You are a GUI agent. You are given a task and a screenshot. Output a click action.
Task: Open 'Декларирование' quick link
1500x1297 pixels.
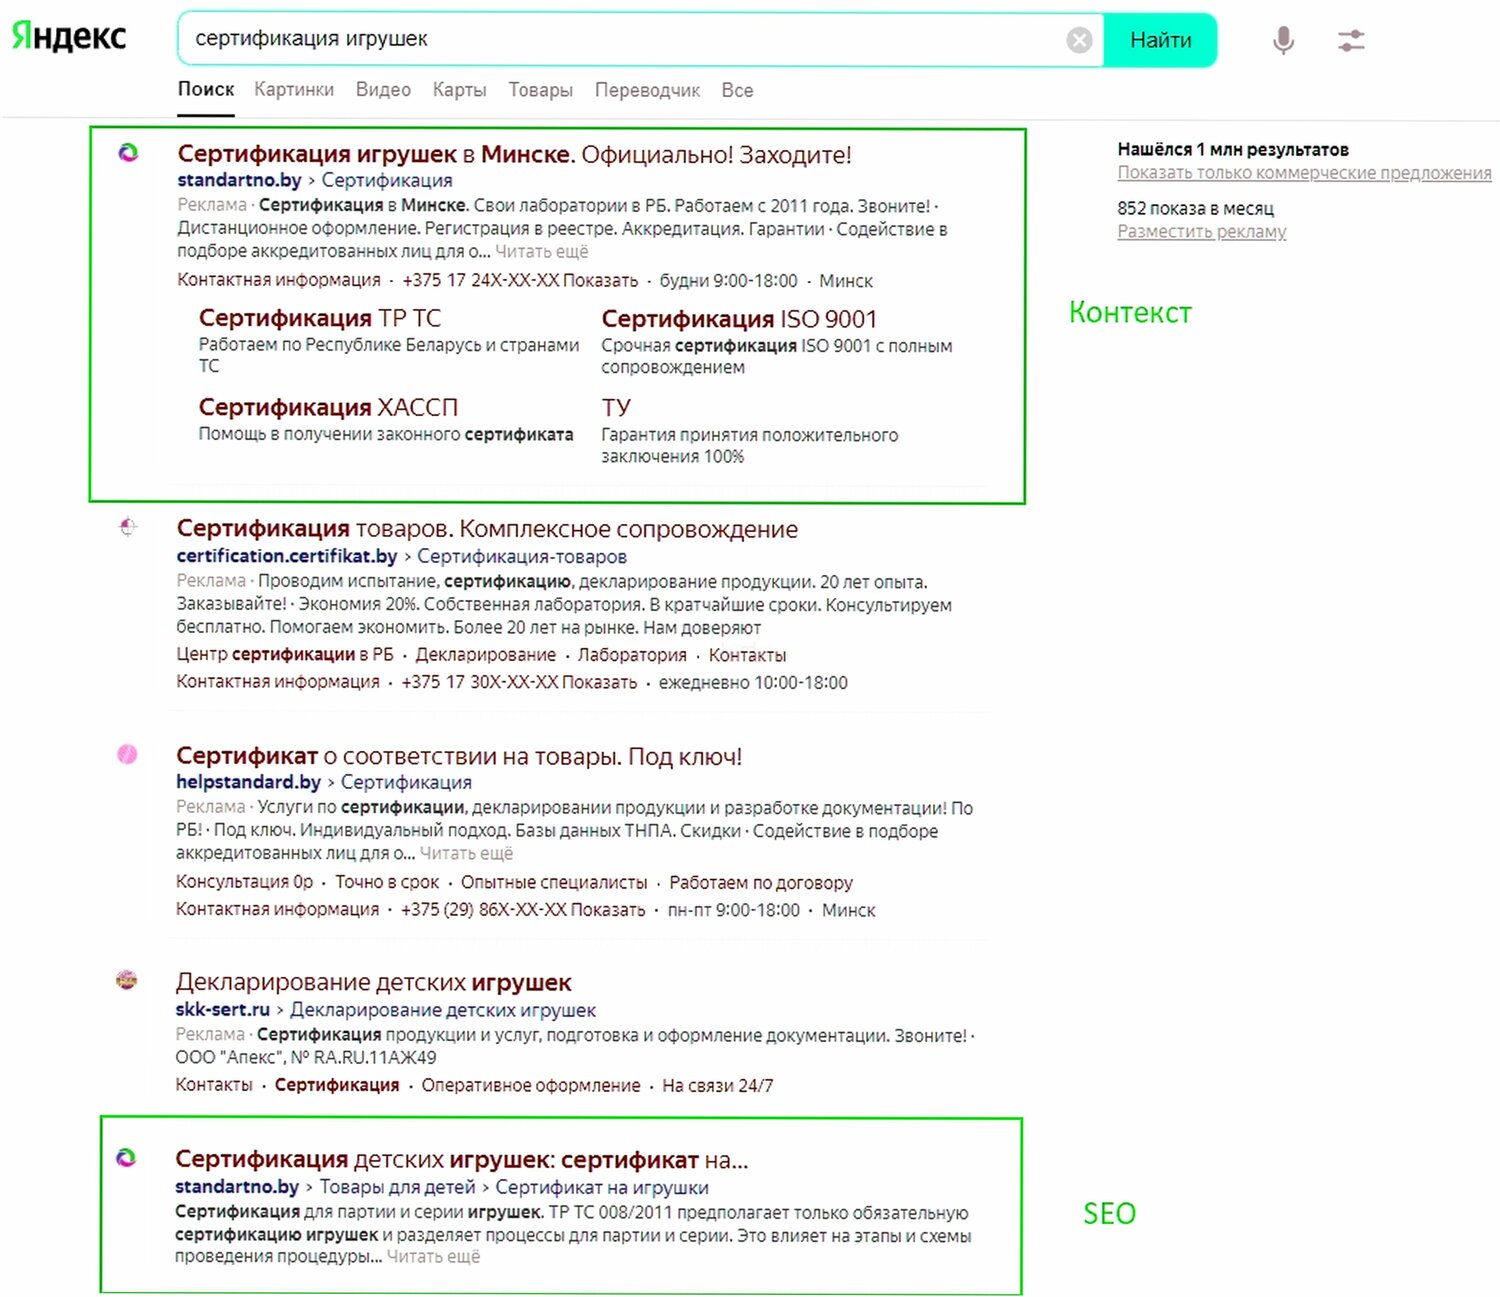click(486, 655)
